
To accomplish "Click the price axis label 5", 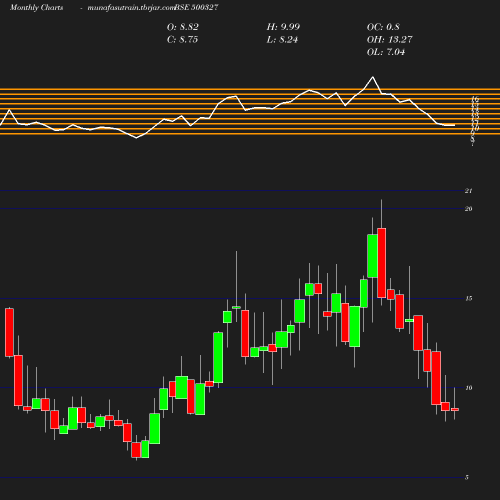I will click(467, 477).
